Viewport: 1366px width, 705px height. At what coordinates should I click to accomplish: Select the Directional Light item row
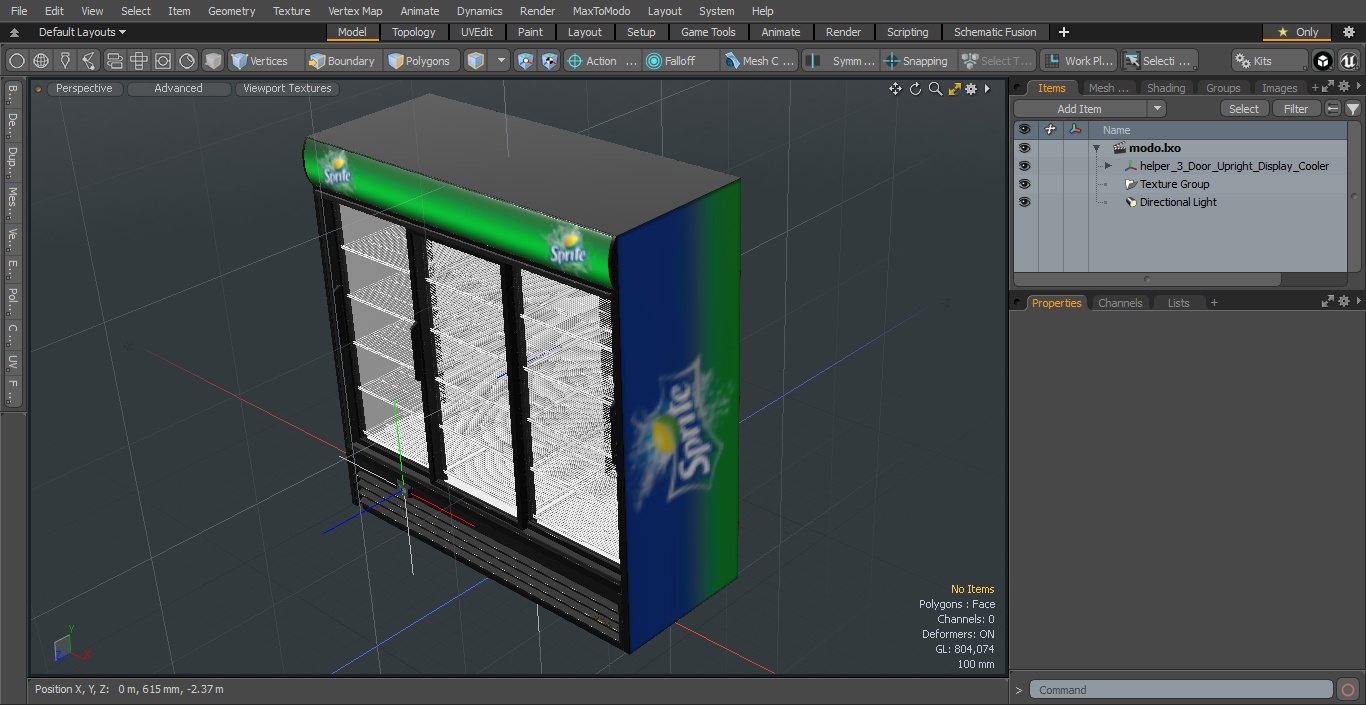pos(1180,202)
